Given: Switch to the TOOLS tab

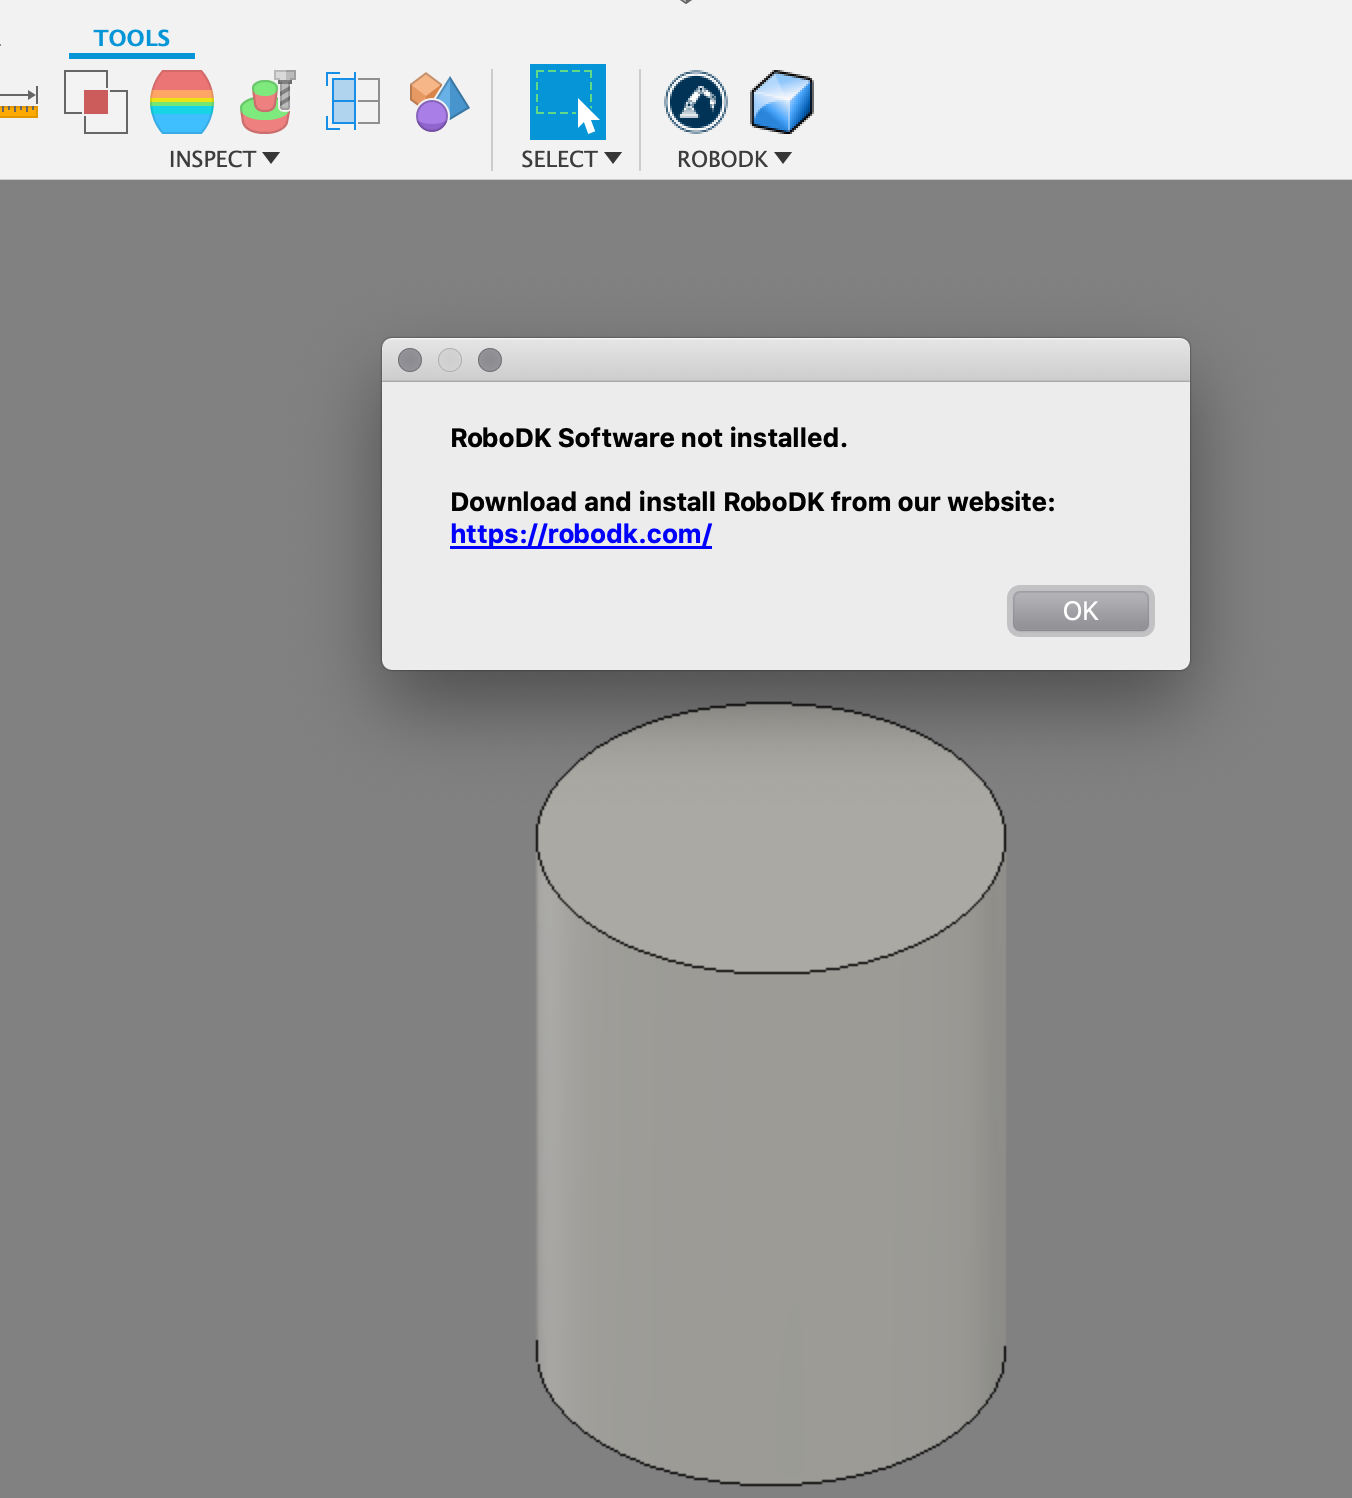Looking at the screenshot, I should tap(132, 38).
